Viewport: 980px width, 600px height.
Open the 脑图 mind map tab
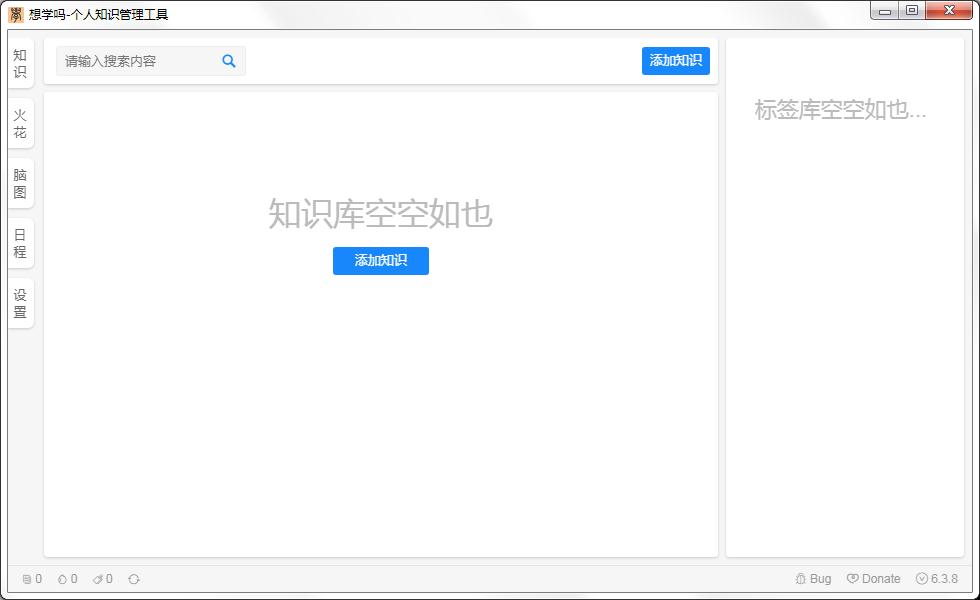tap(20, 183)
